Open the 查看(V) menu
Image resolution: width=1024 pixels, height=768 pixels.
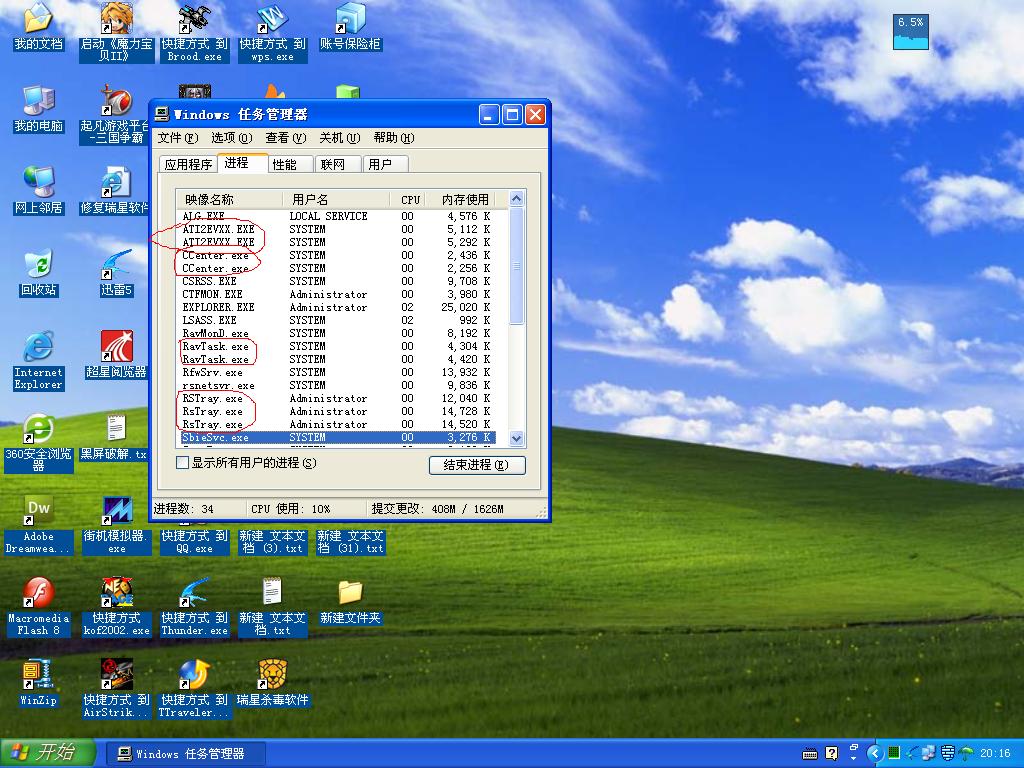(x=284, y=138)
